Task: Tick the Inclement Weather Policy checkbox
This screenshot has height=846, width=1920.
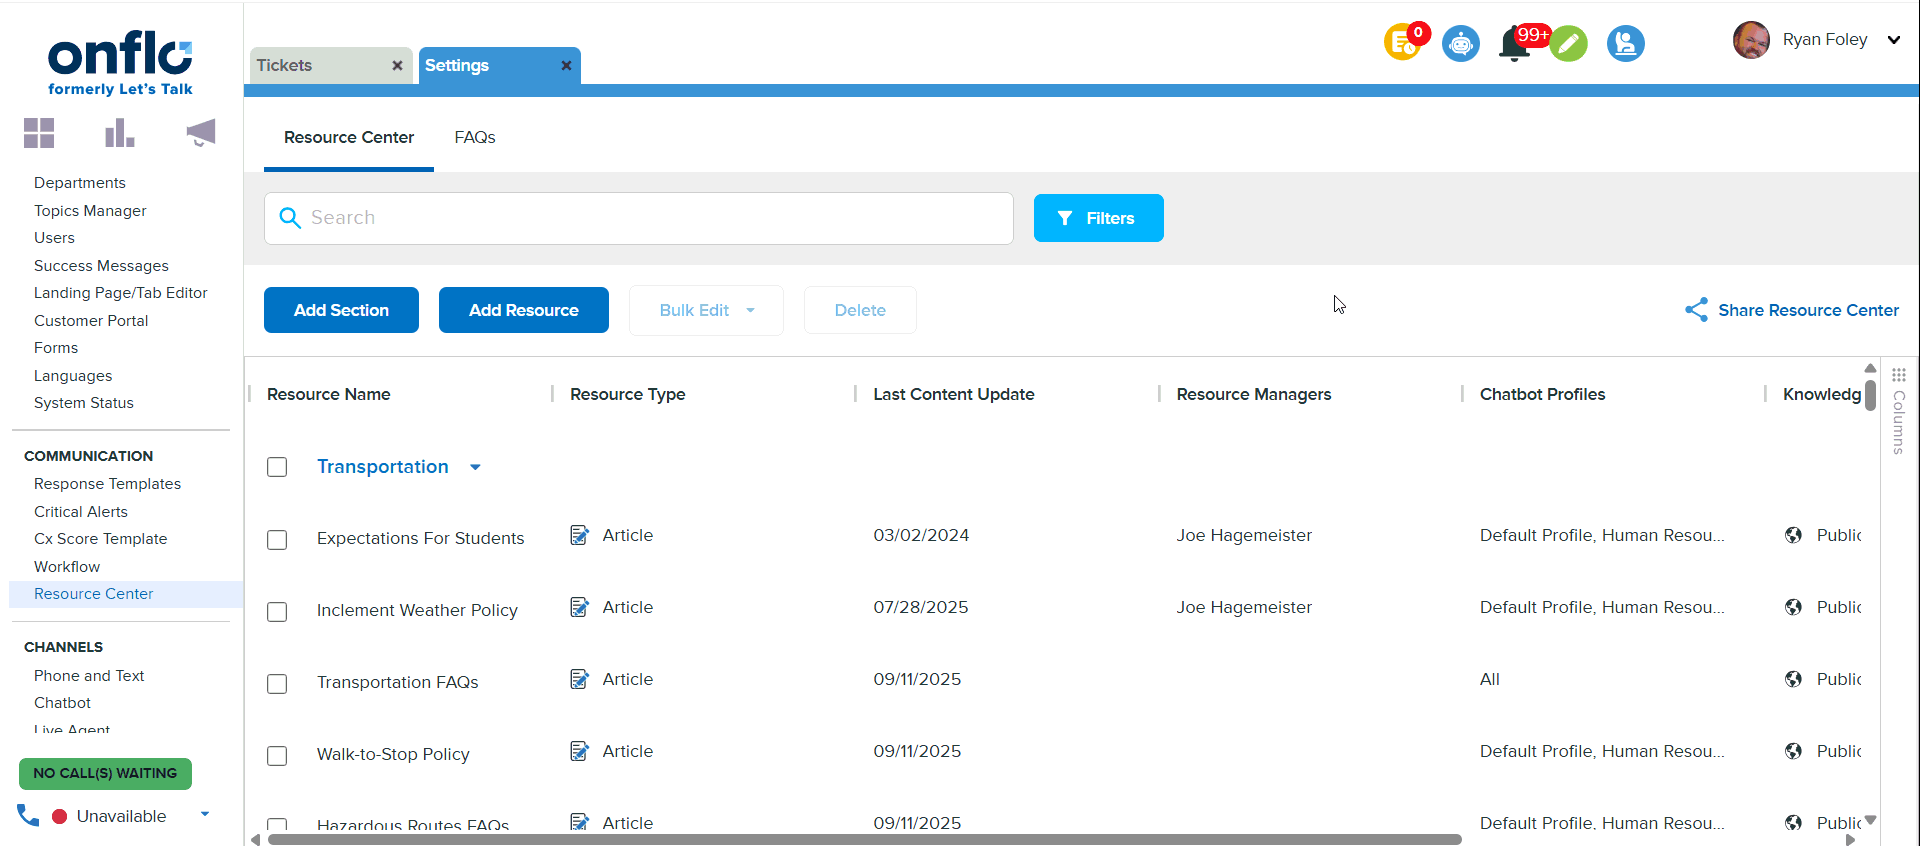Action: click(277, 612)
